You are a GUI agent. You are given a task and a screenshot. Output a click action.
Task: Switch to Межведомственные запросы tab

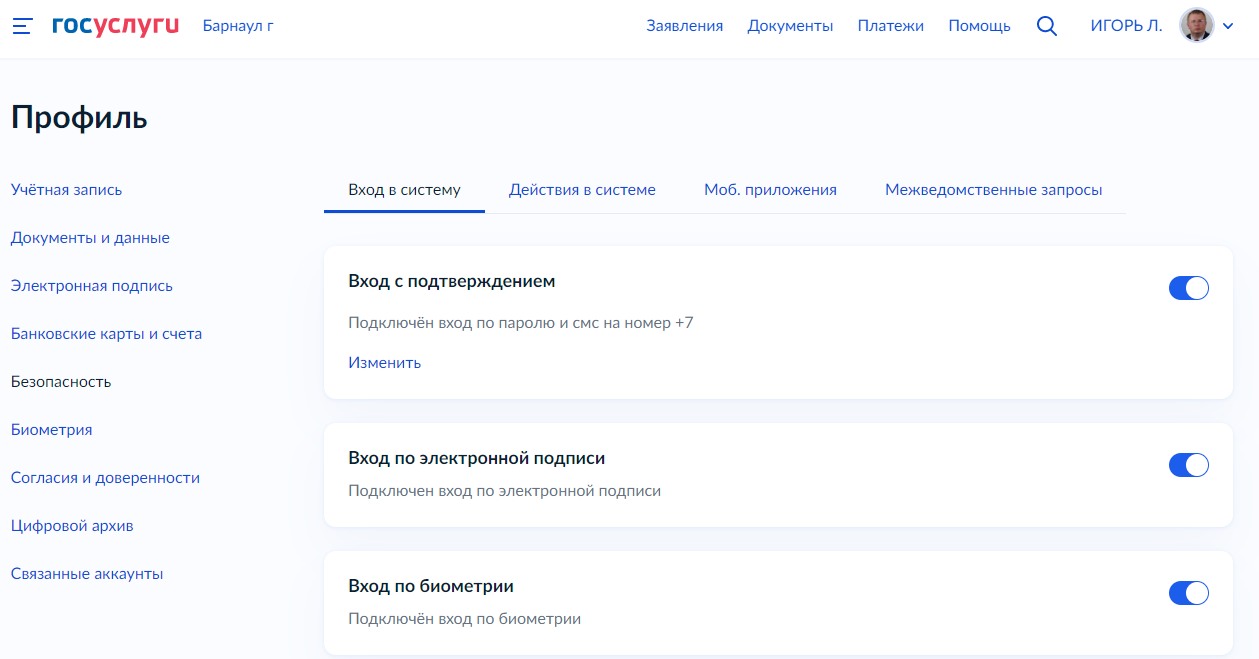994,190
